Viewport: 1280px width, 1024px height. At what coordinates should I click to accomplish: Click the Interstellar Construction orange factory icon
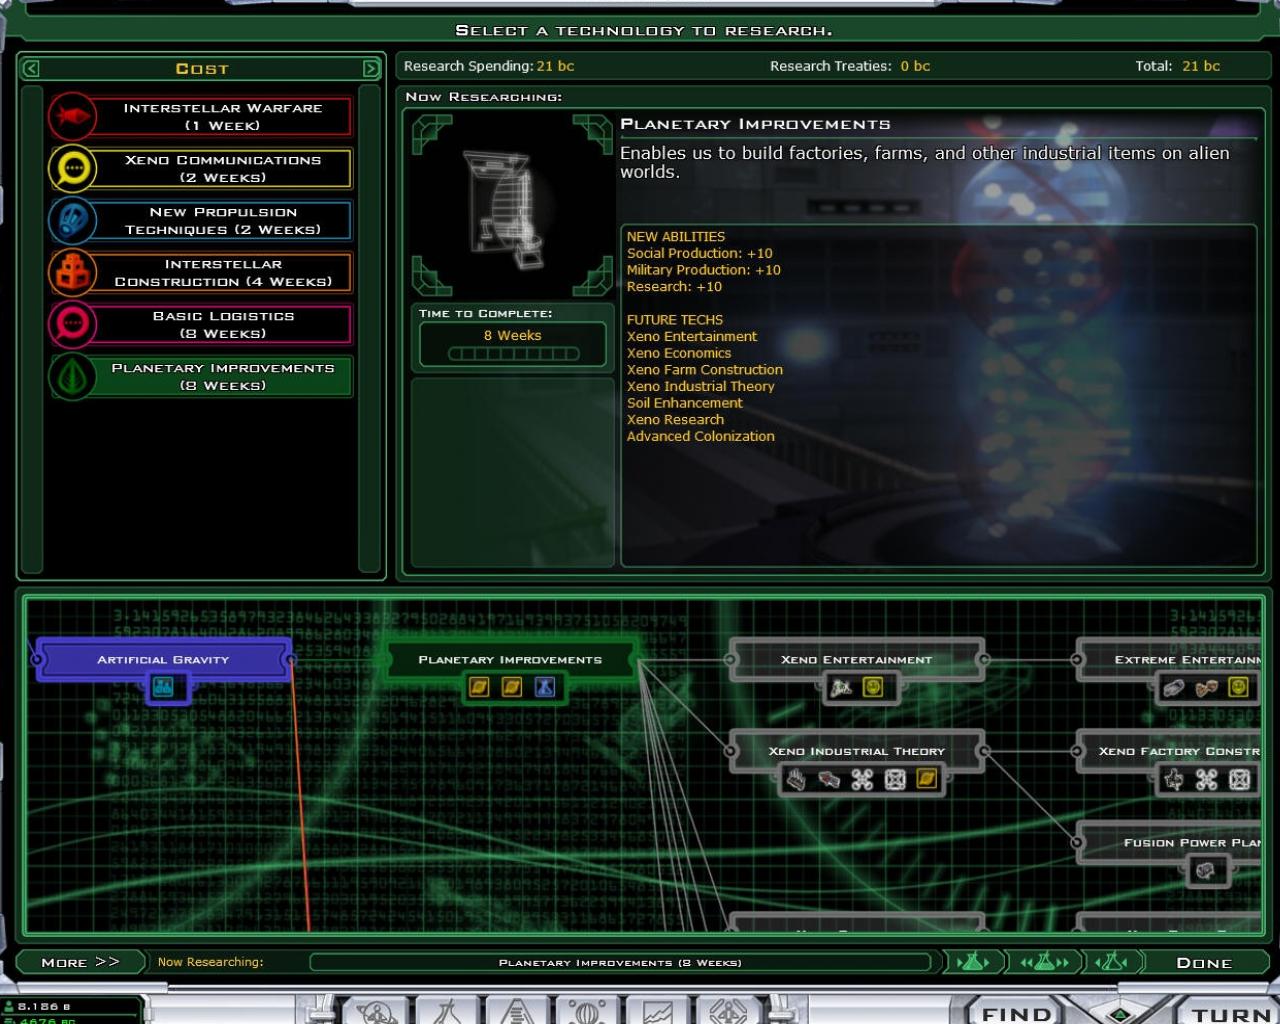coord(71,272)
